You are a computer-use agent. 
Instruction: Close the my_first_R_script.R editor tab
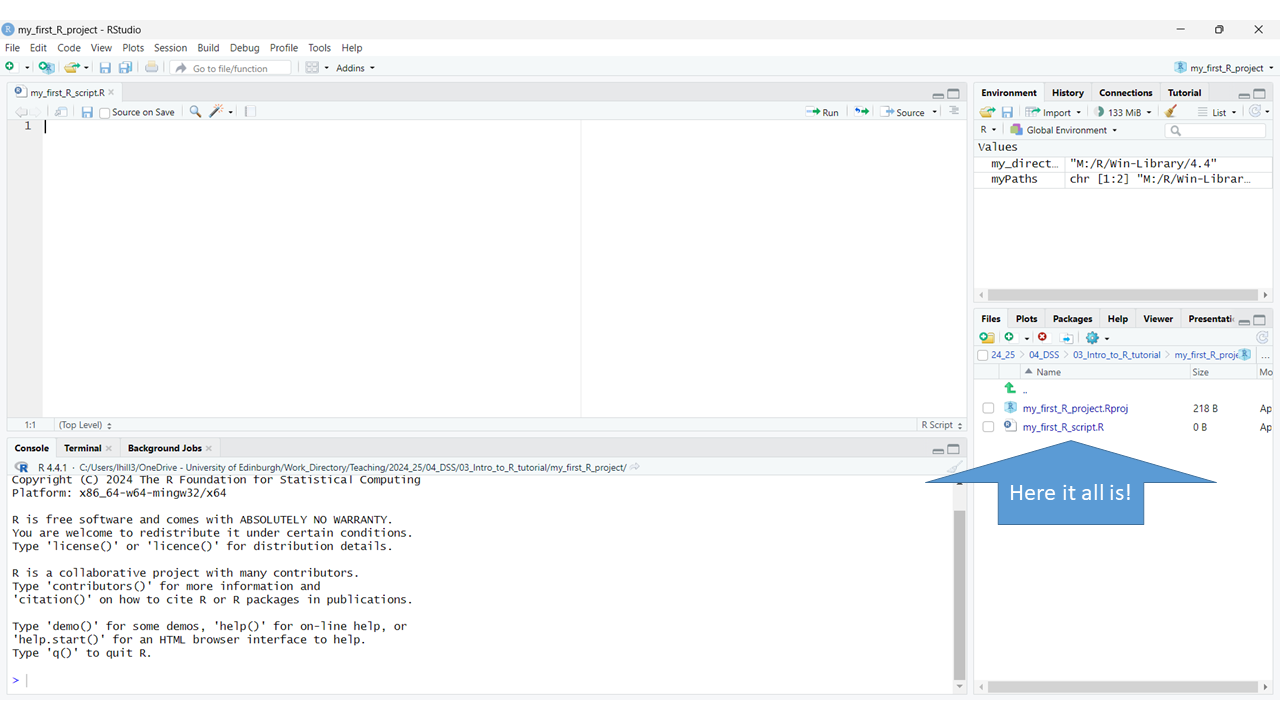[x=111, y=92]
